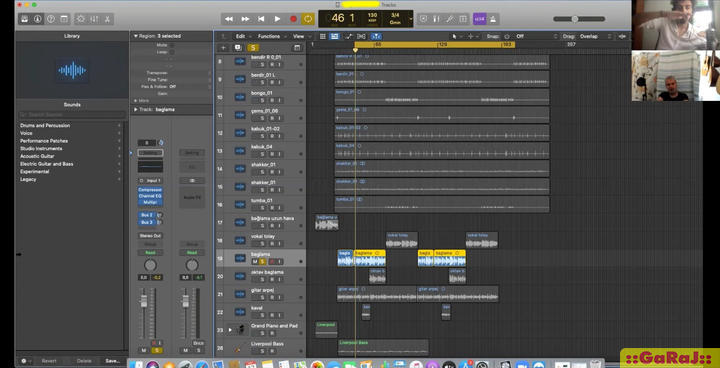Open the Library panel from the toolbar
720x368 pixels.
pyautogui.click(x=24, y=19)
